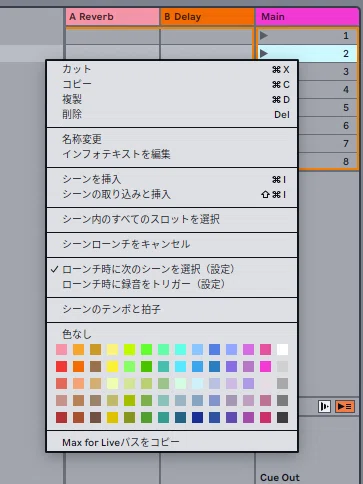This screenshot has width=363, height=484.
Task: Select scene 6 in Main track
Action: pyautogui.click(x=327, y=125)
